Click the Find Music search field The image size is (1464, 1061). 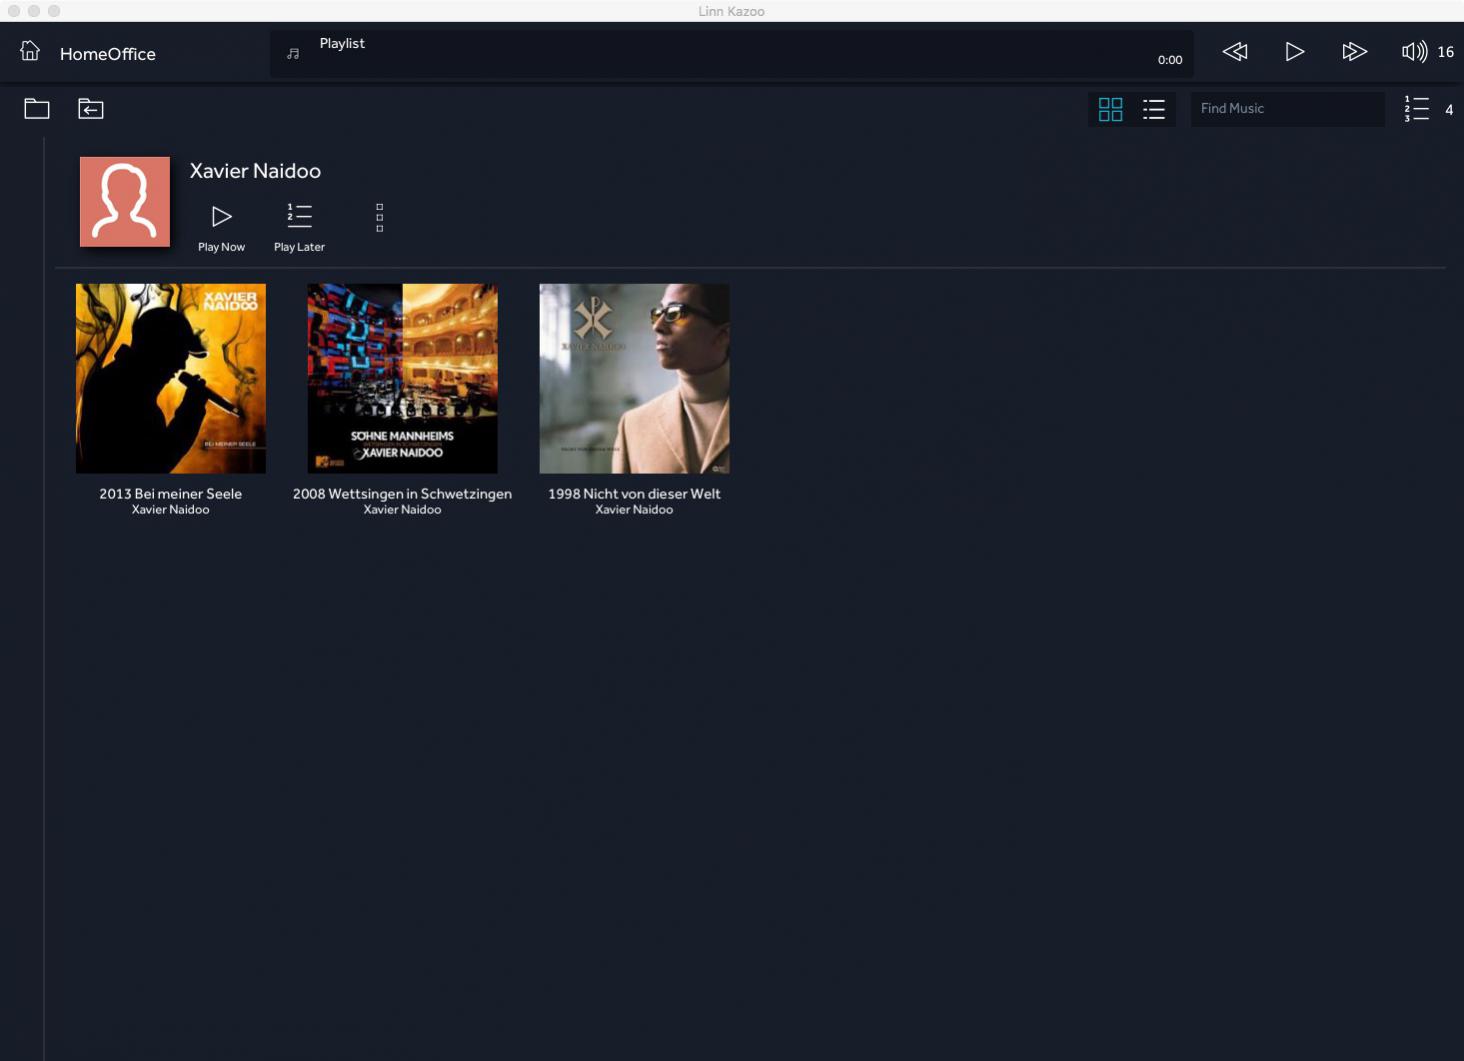(x=1287, y=109)
